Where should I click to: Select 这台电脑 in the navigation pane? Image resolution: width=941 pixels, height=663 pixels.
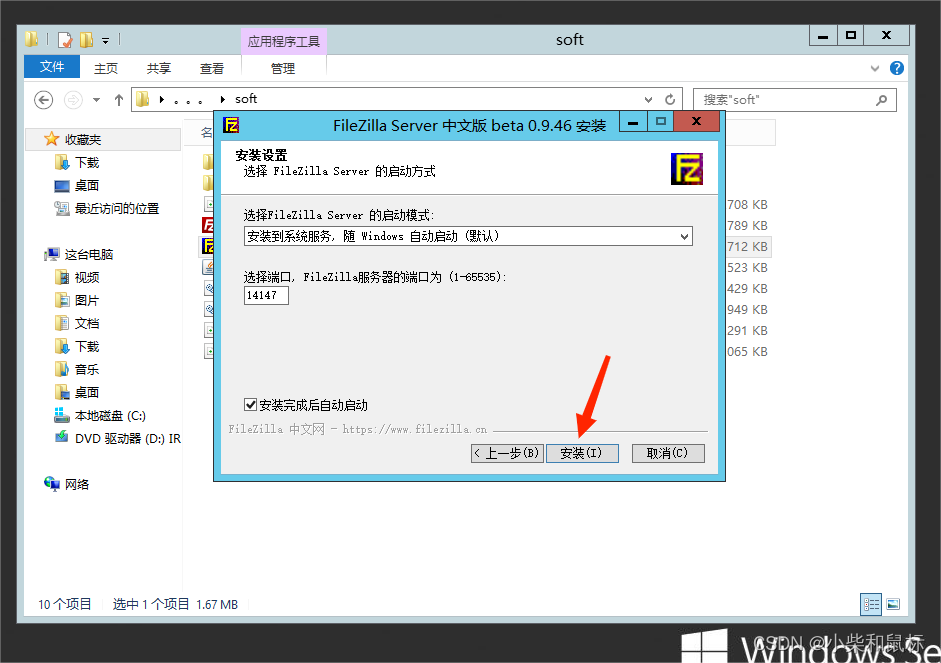[x=89, y=254]
